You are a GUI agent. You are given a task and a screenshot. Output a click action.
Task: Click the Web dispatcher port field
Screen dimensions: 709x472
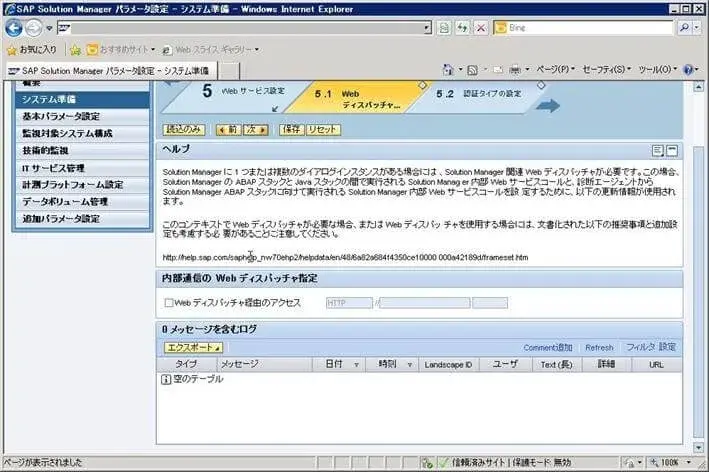[x=490, y=303]
